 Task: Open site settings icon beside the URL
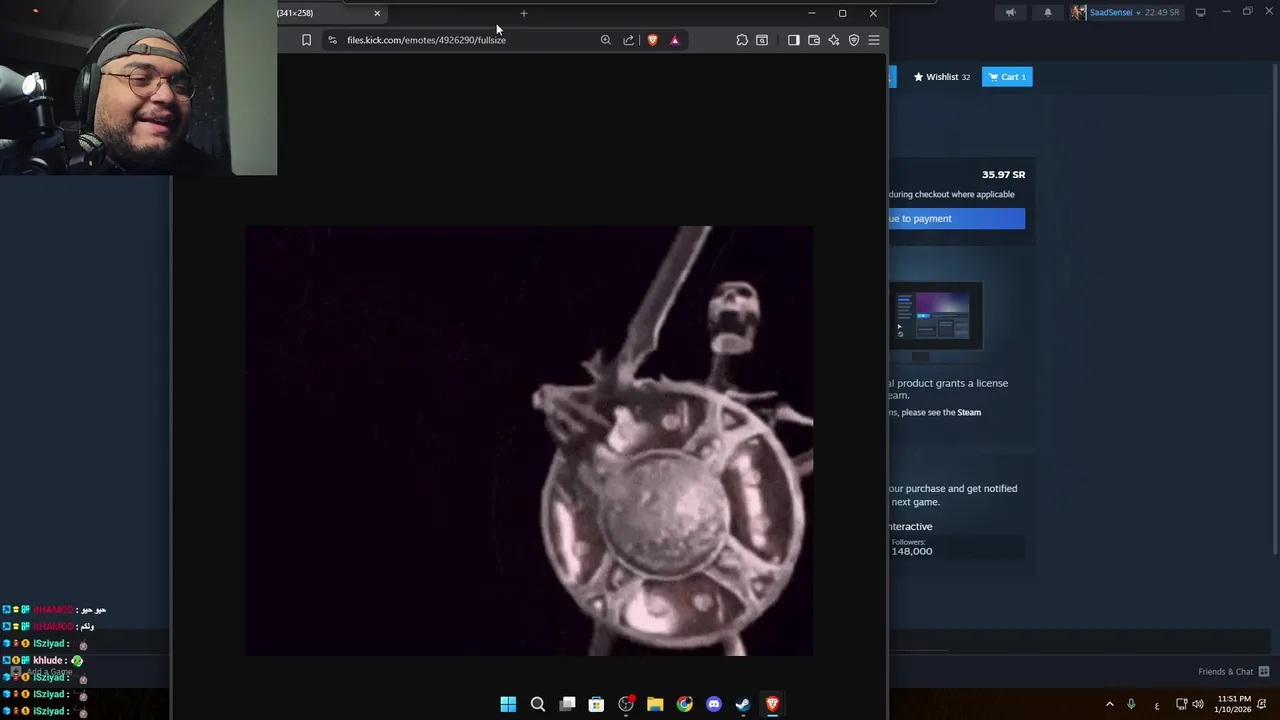coord(332,40)
